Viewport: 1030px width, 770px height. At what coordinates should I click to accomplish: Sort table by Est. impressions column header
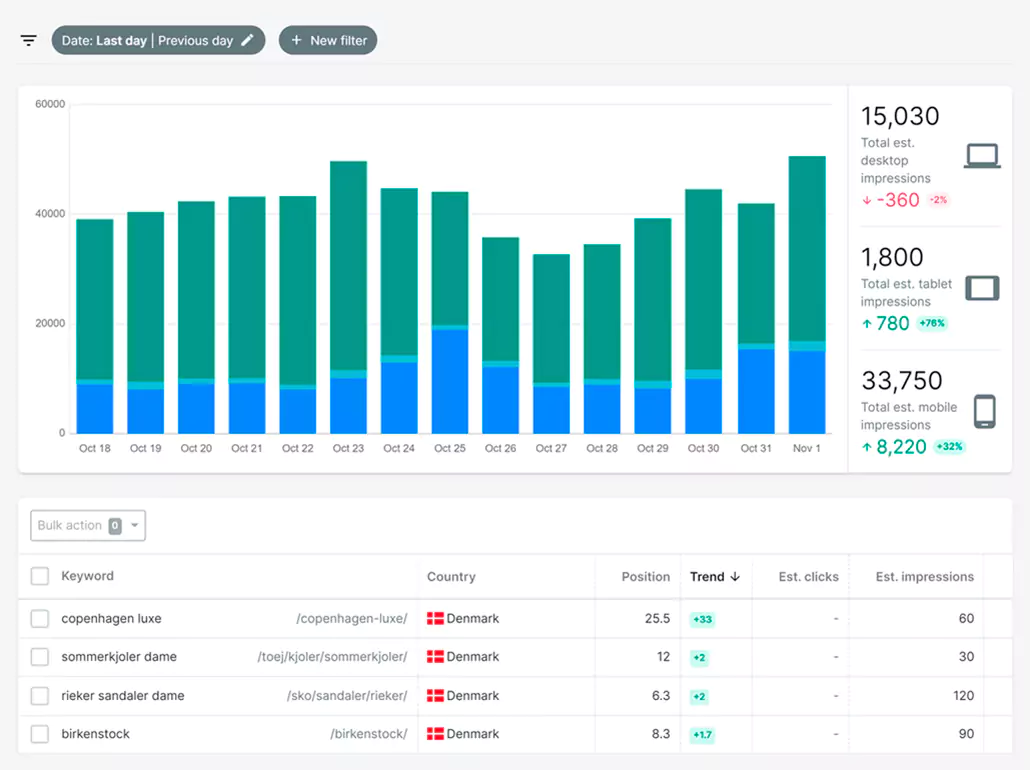tap(924, 577)
